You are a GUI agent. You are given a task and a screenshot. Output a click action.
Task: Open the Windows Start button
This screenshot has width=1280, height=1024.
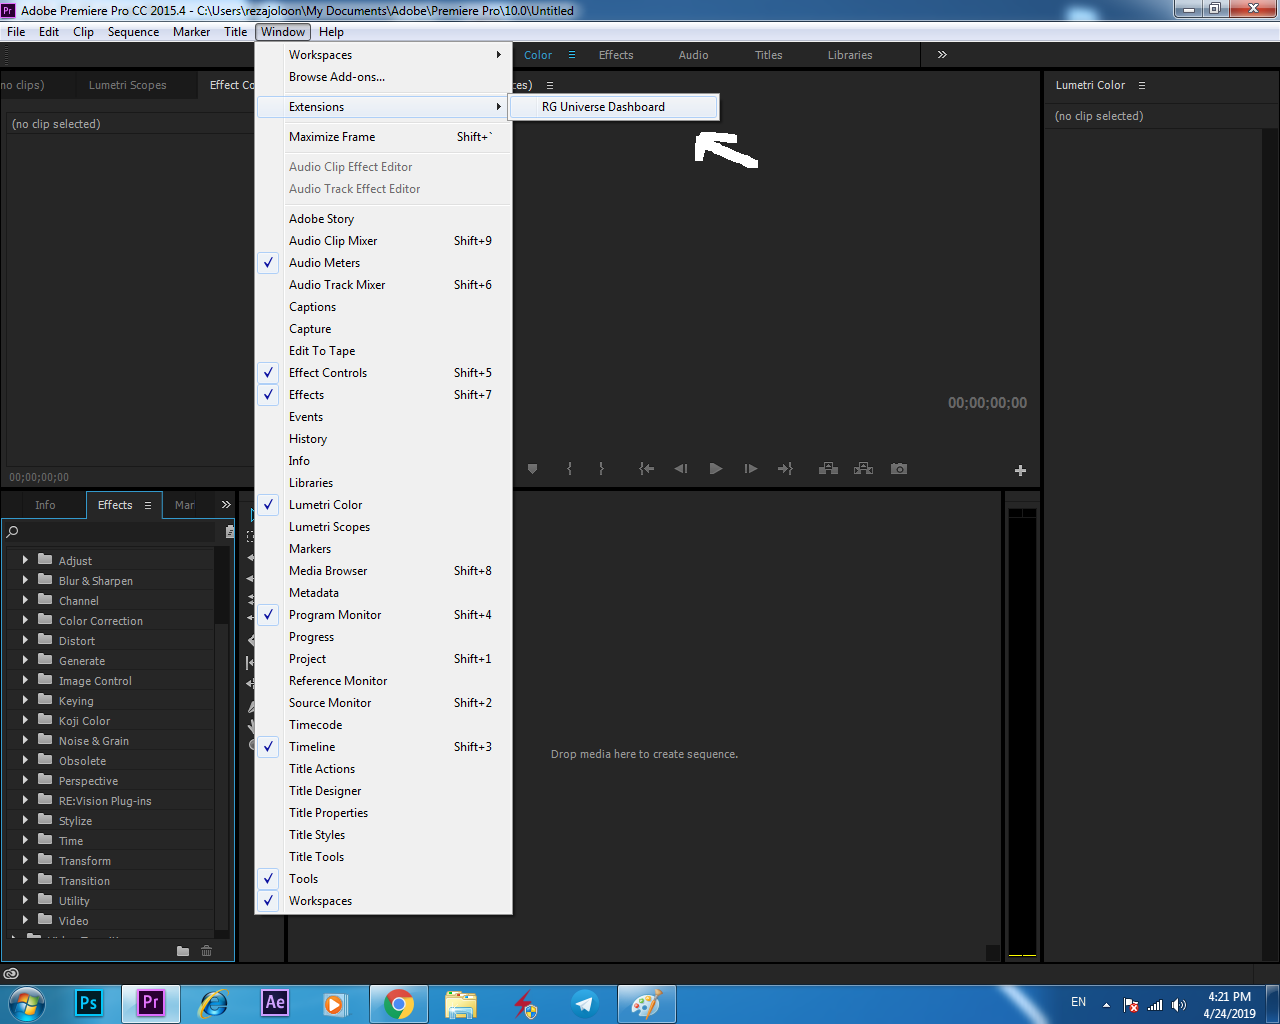27,1004
